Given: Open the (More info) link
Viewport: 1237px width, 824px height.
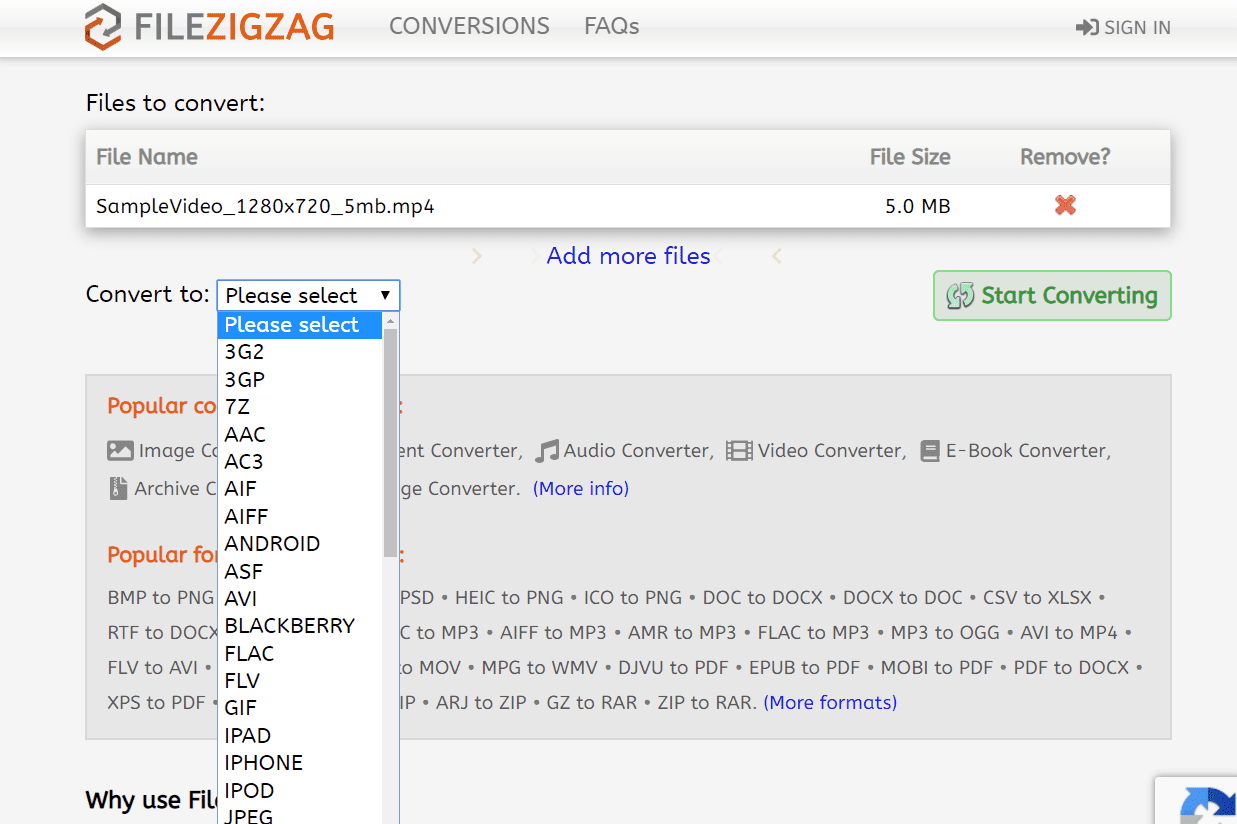Looking at the screenshot, I should click(581, 488).
